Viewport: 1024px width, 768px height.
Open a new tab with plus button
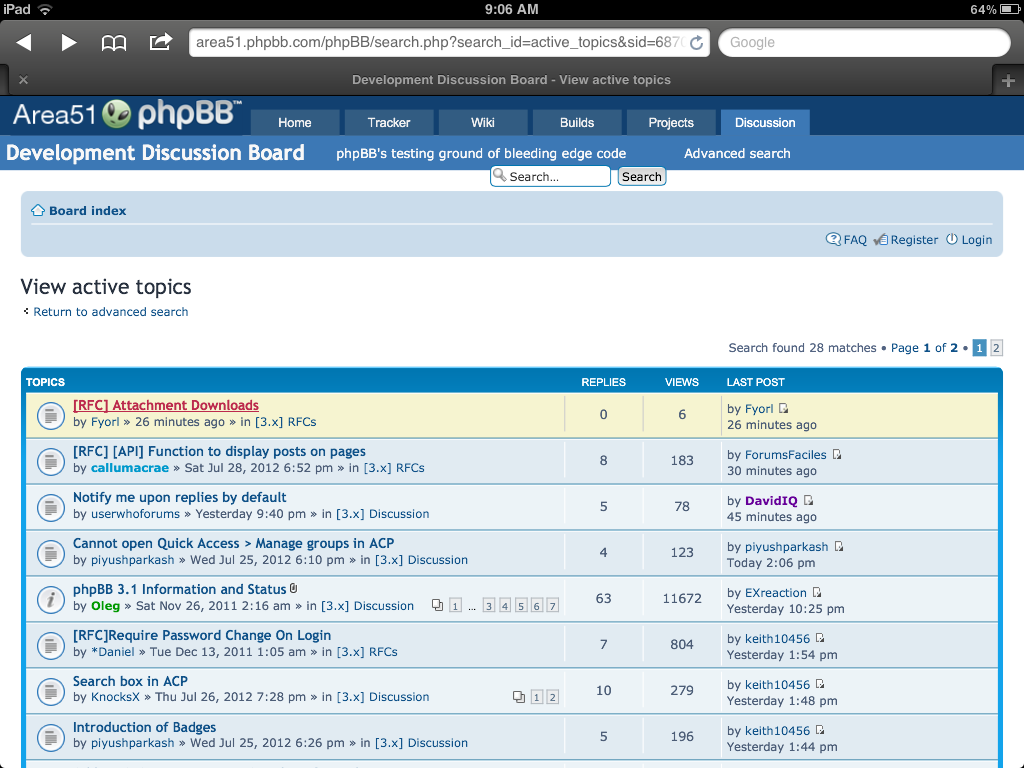coord(1008,81)
